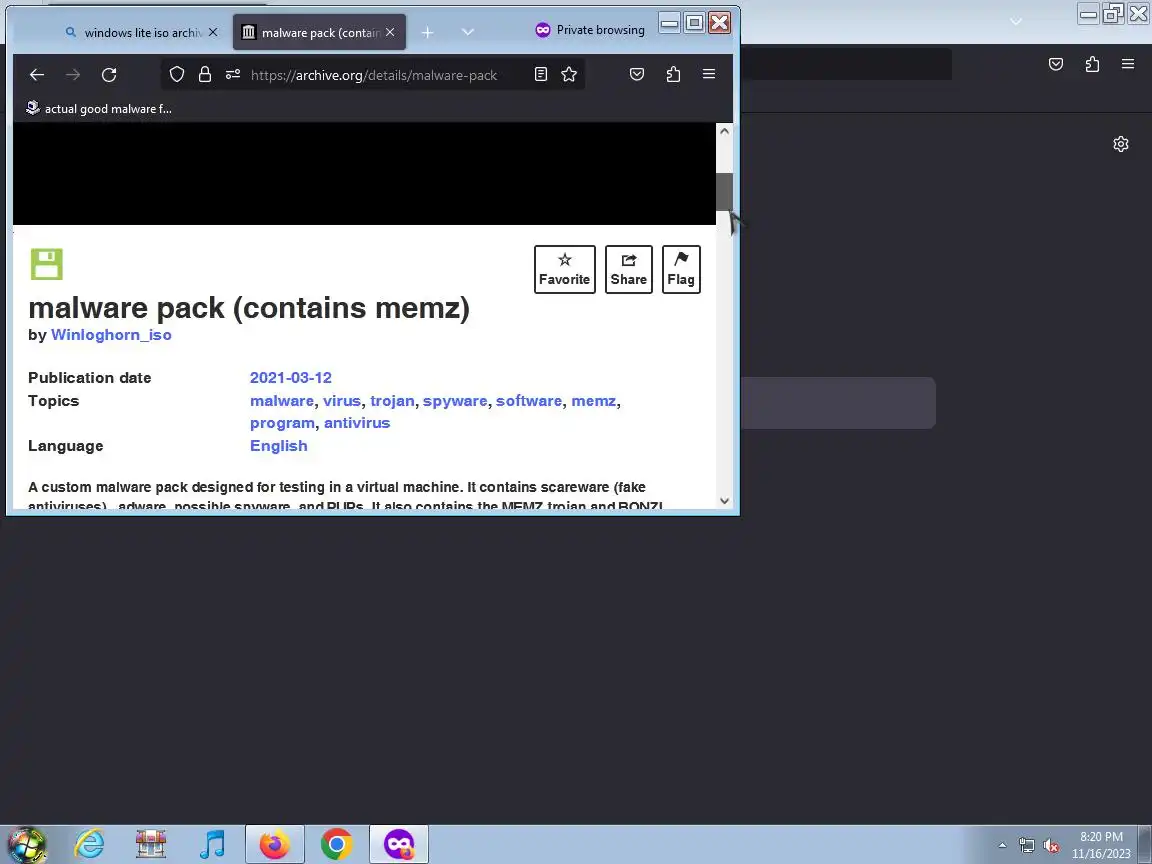The image size is (1152, 864).
Task: Open publication date 2021-03-12 link
Action: point(291,378)
